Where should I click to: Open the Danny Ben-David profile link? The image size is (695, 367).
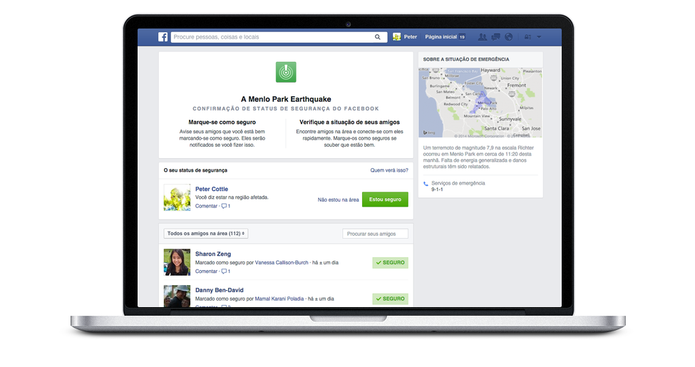click(219, 290)
